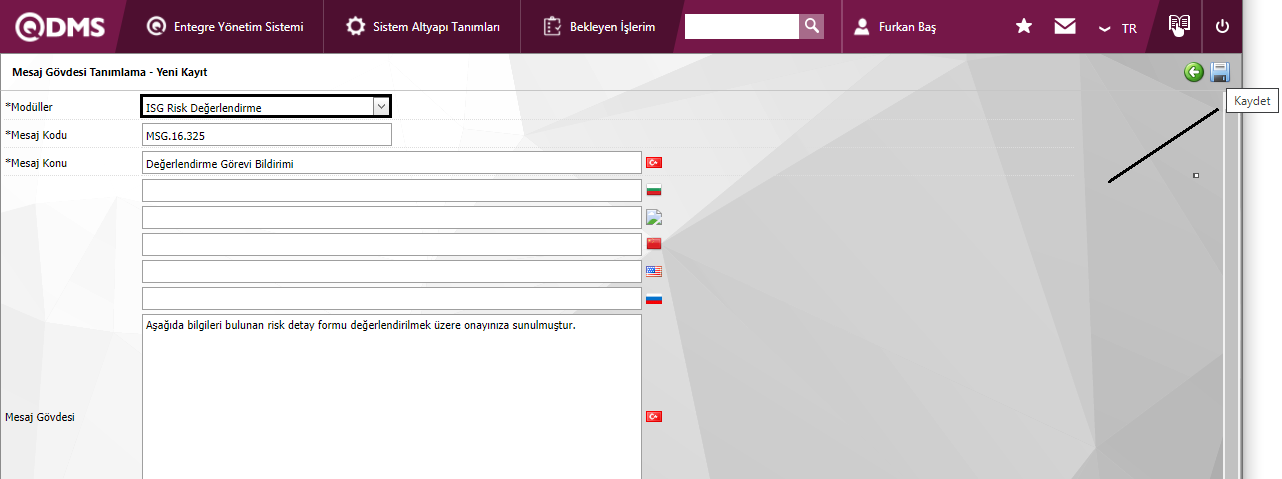Click the green back arrow icon

click(1194, 72)
